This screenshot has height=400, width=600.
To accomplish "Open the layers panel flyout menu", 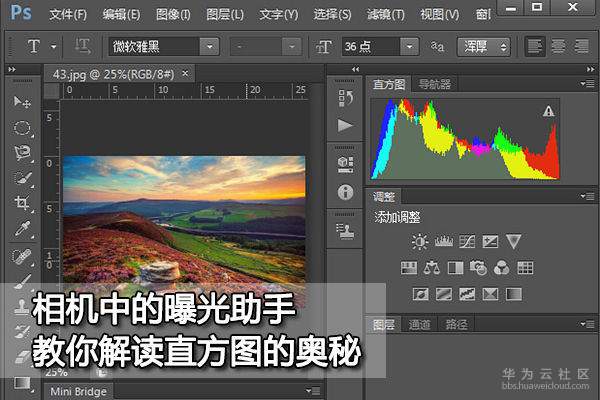I will [x=587, y=324].
